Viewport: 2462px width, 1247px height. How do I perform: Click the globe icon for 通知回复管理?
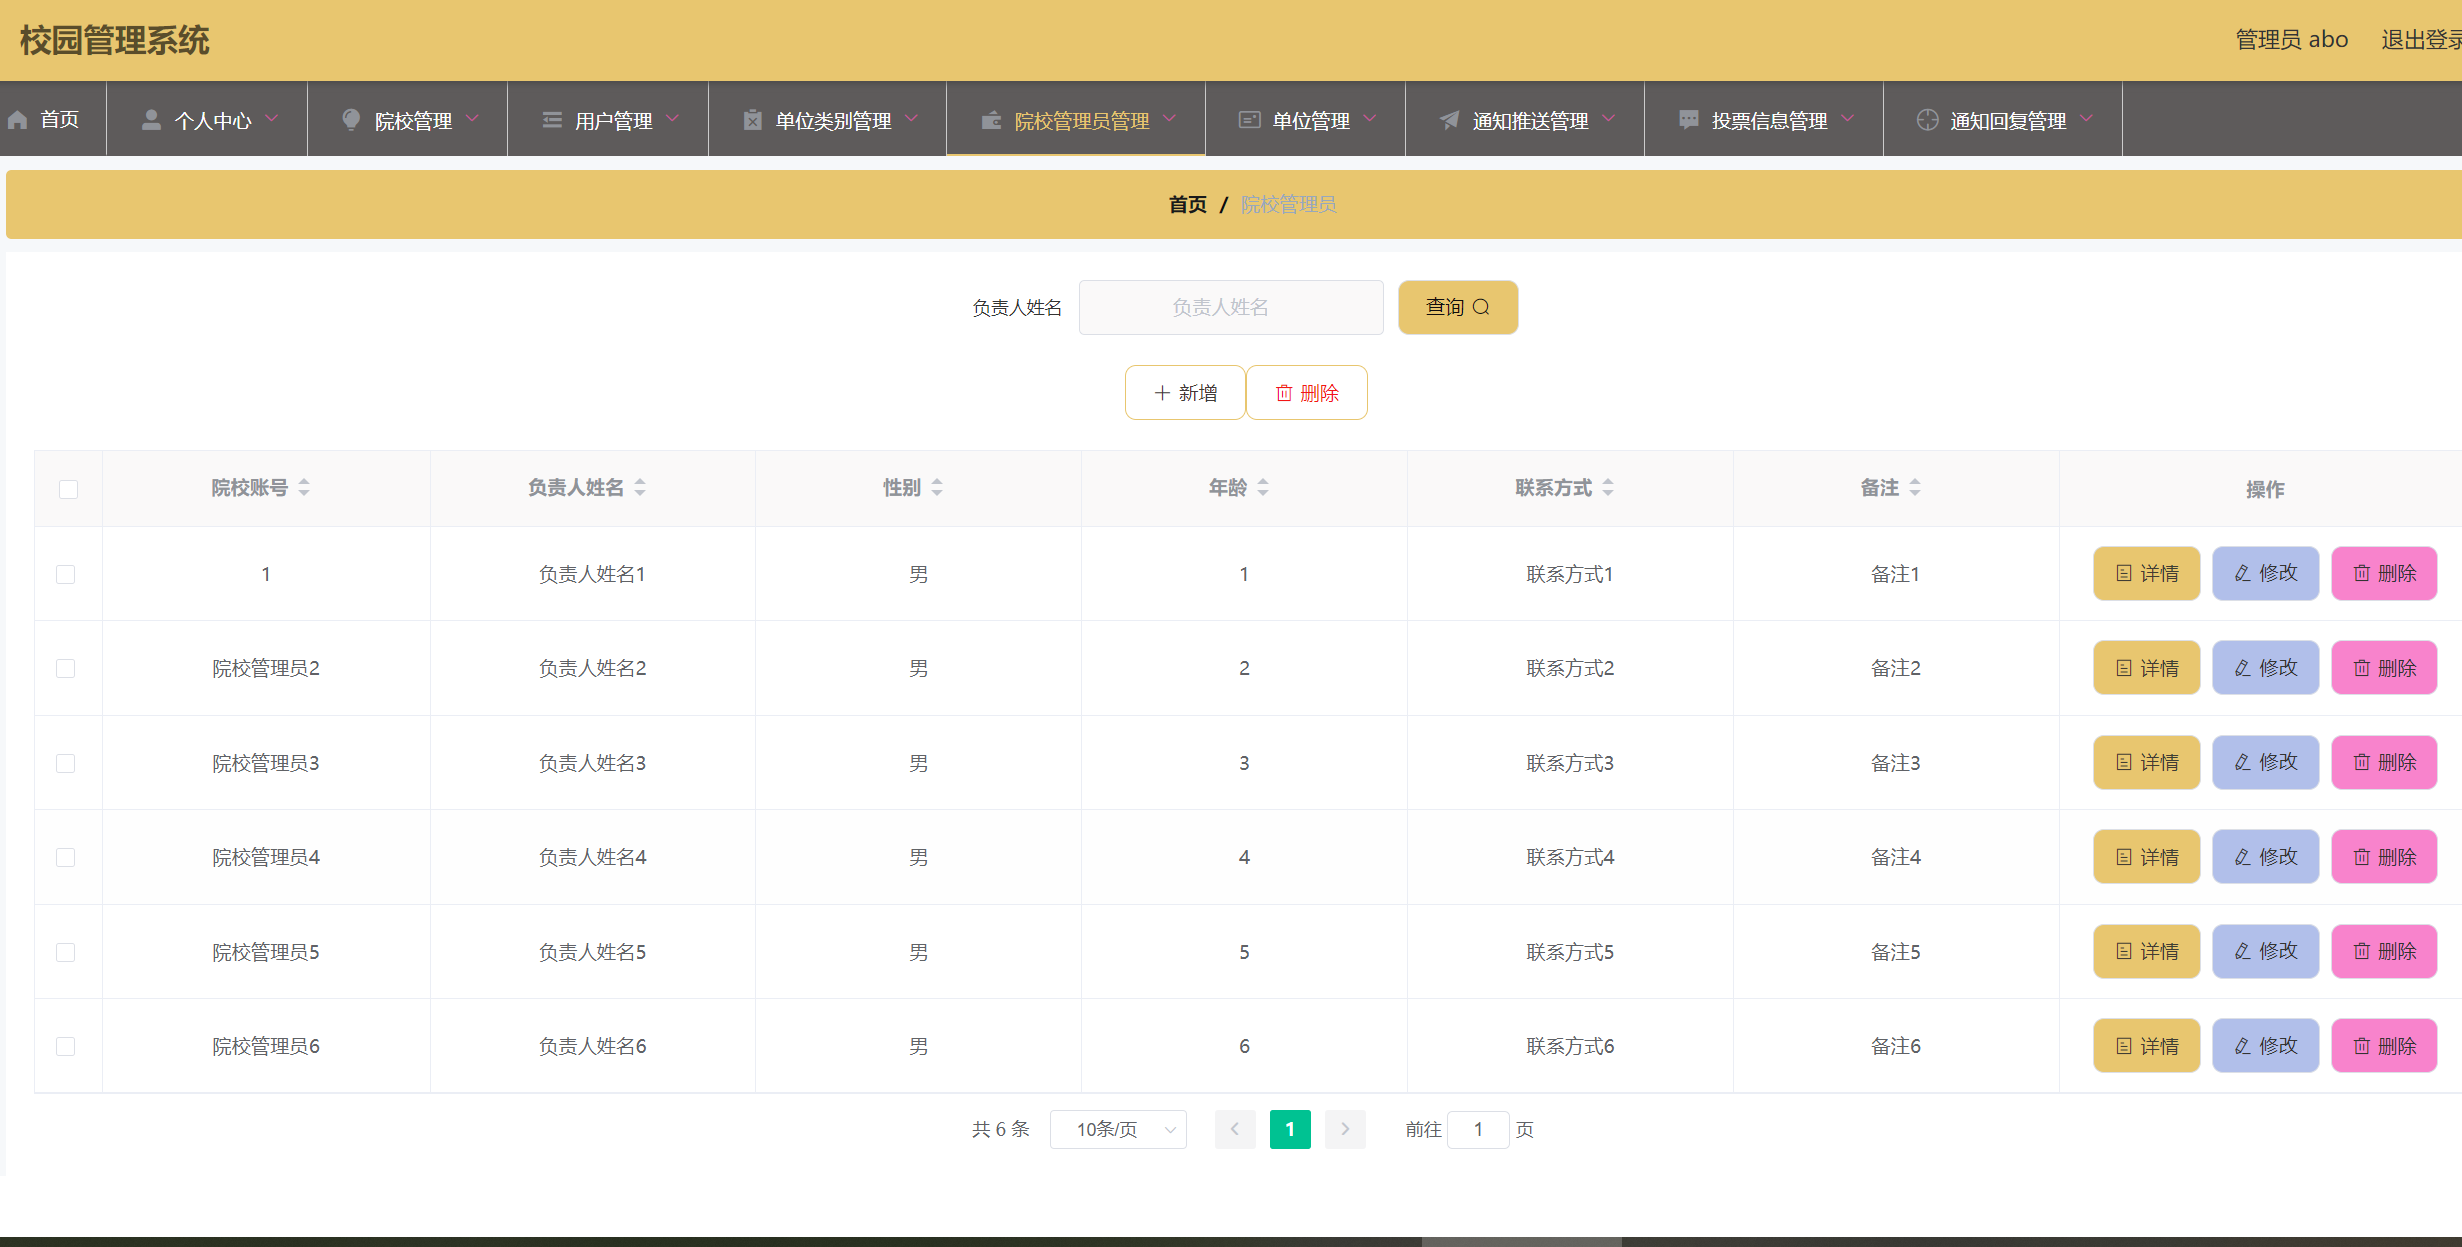click(1926, 119)
